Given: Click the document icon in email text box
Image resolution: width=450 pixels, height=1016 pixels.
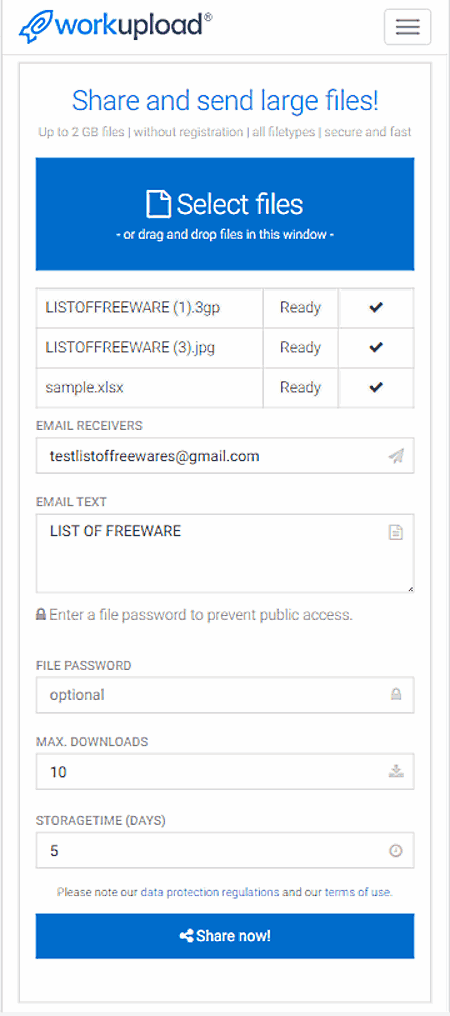Looking at the screenshot, I should point(396,533).
